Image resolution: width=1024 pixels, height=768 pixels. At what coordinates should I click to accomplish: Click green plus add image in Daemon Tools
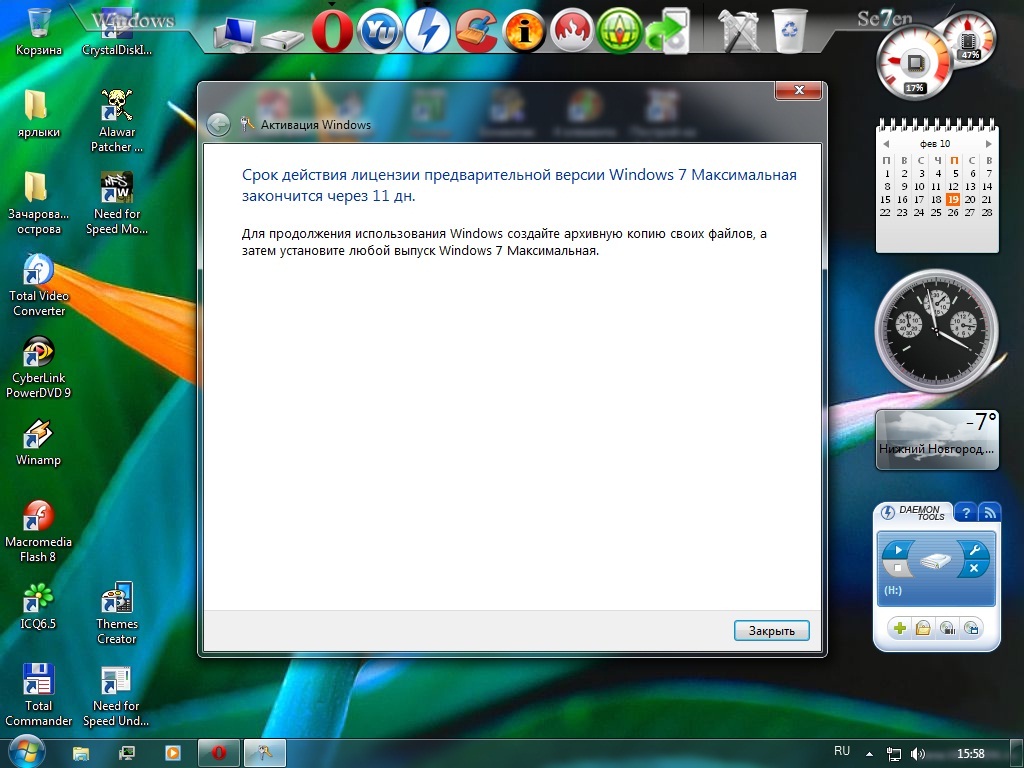[899, 628]
